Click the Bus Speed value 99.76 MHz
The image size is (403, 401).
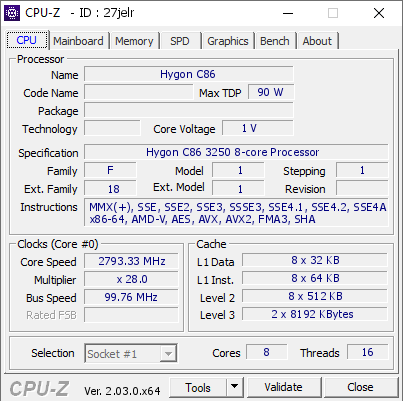[131, 297]
